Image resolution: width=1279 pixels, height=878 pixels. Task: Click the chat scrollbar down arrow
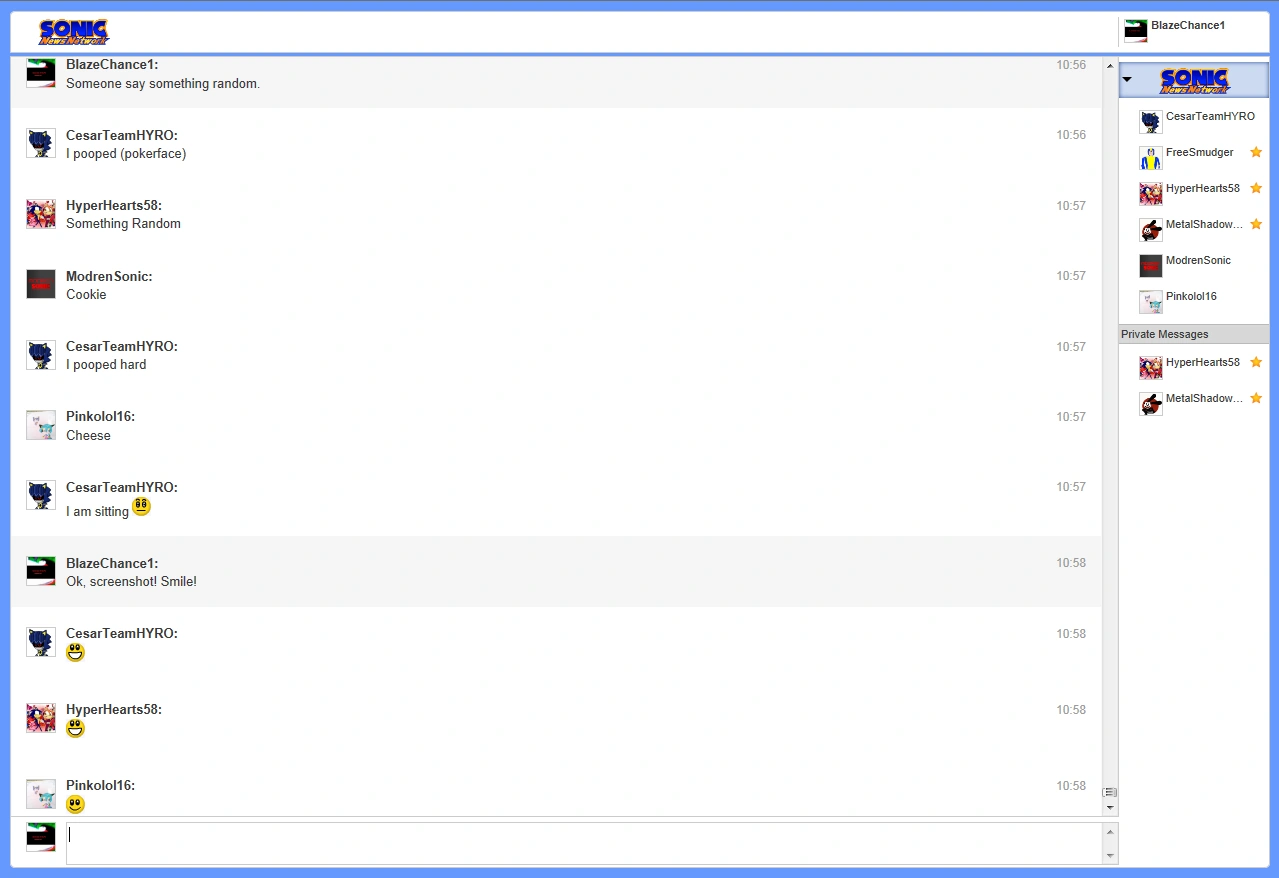(1109, 807)
